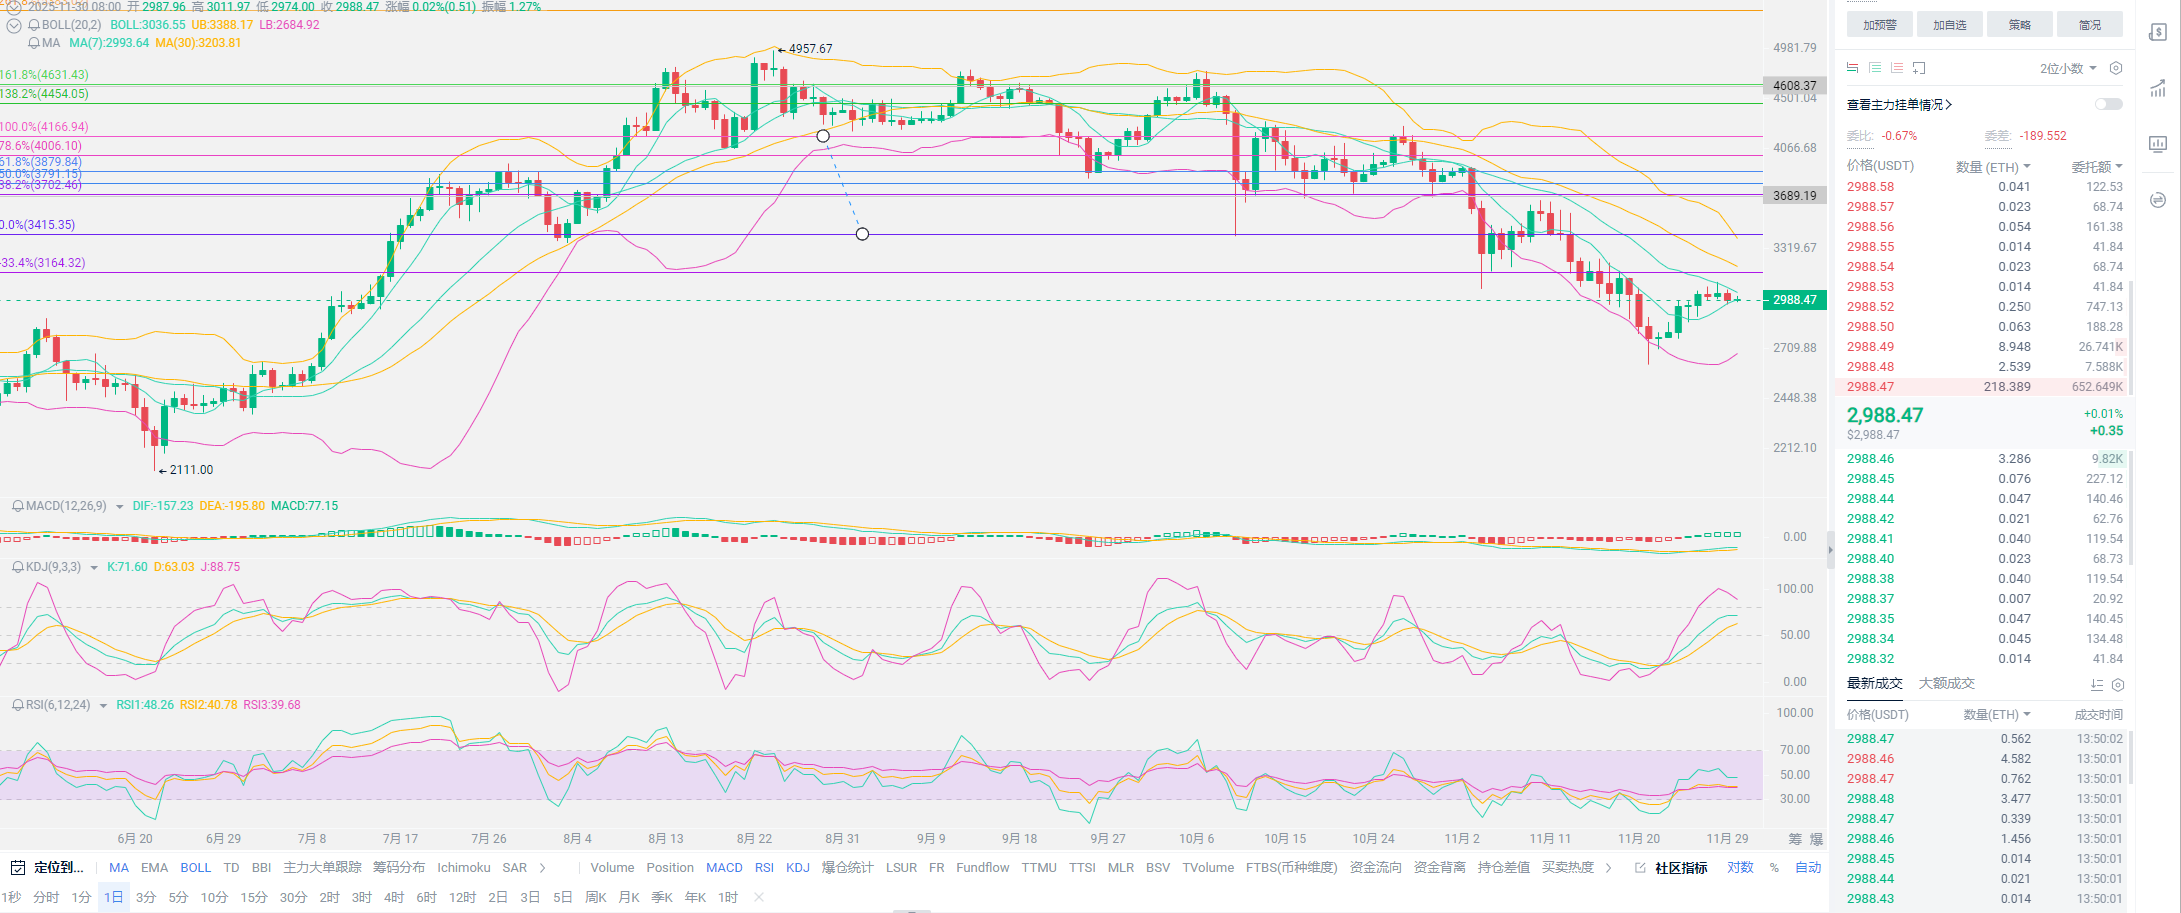Viewport: 2181px width, 913px height.
Task: Select the first order book layout icon
Action: (x=1852, y=68)
